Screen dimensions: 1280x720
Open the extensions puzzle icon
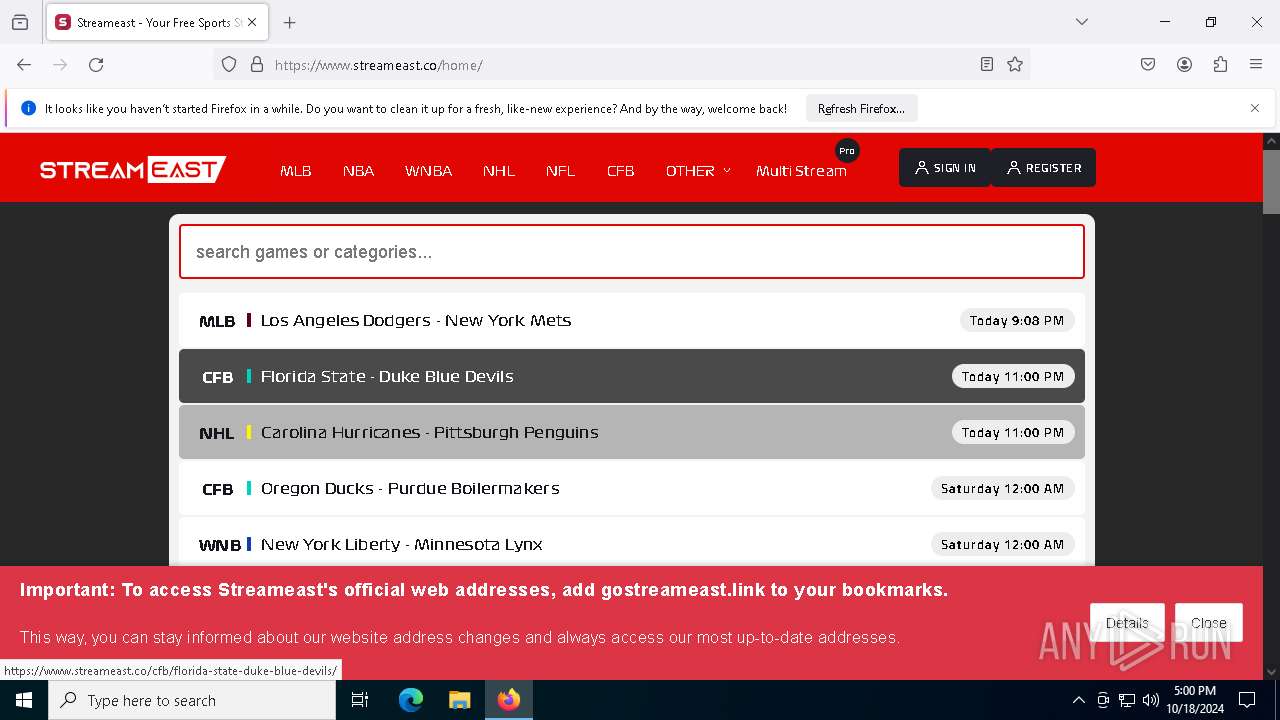1220,65
